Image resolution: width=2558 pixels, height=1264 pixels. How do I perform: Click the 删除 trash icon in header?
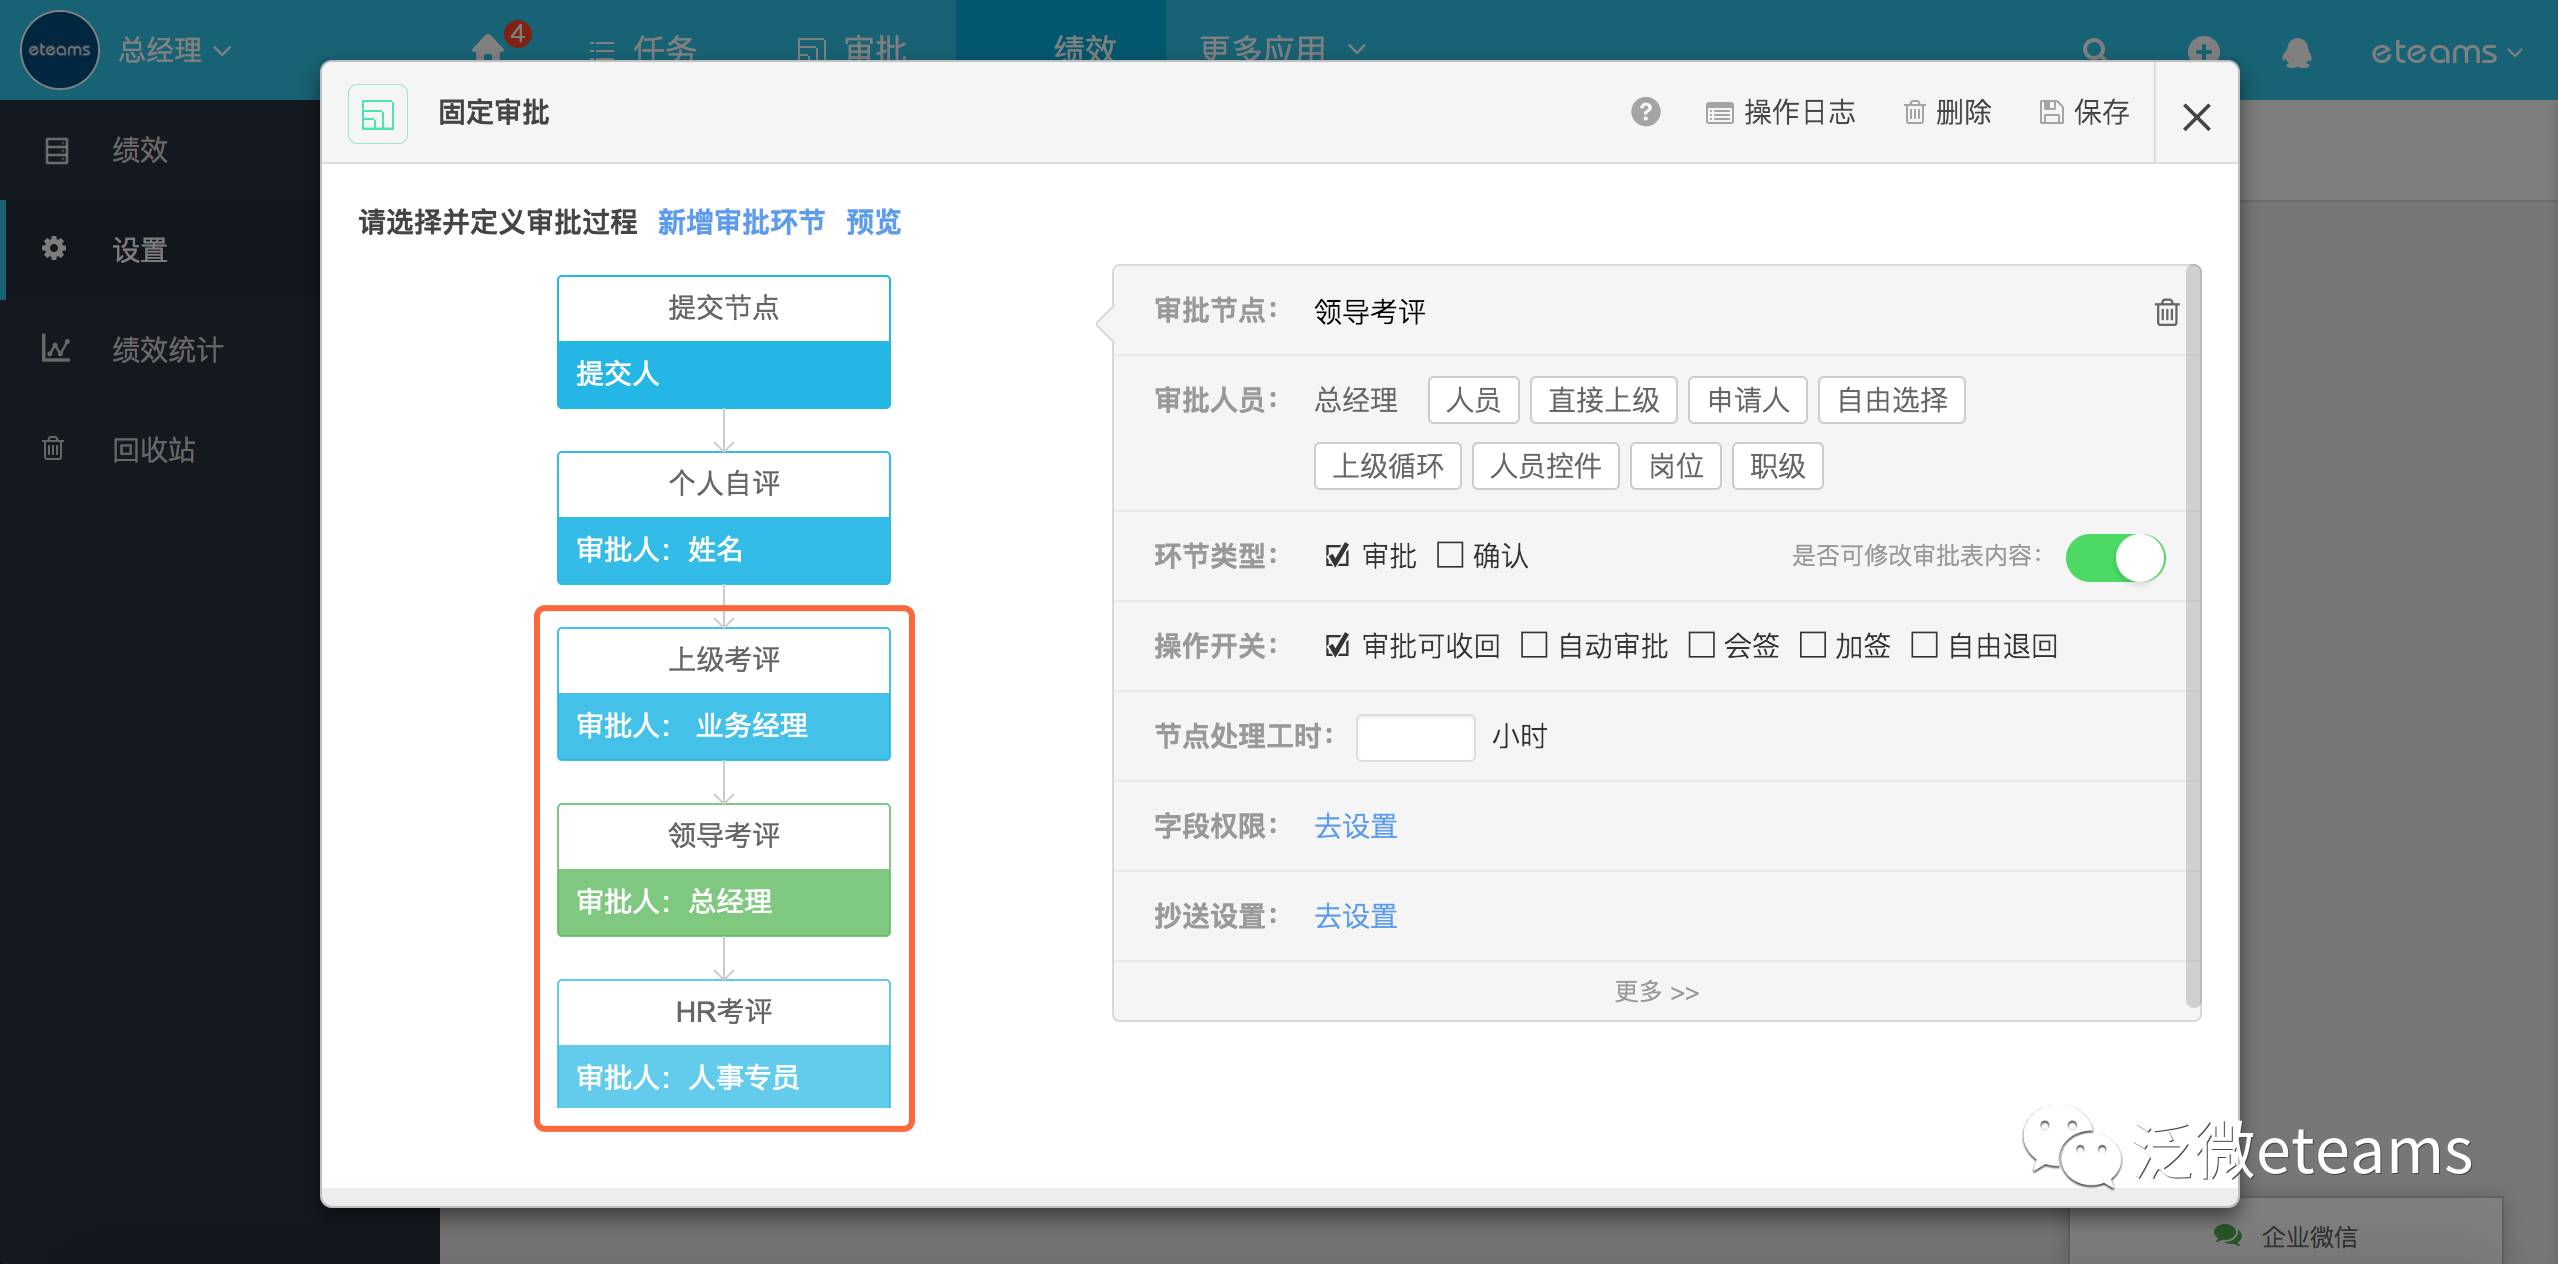point(1914,112)
